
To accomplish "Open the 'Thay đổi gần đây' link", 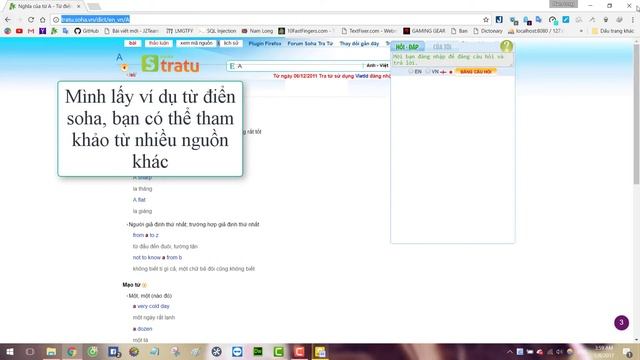I will tap(359, 43).
